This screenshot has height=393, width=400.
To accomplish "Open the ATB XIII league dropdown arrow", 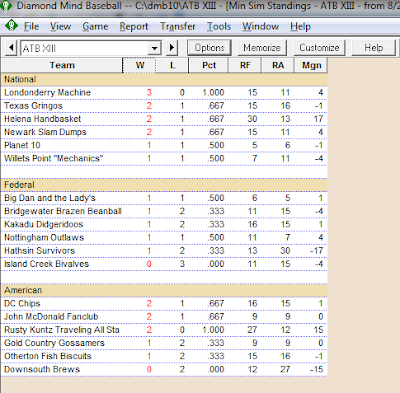I will click(154, 48).
